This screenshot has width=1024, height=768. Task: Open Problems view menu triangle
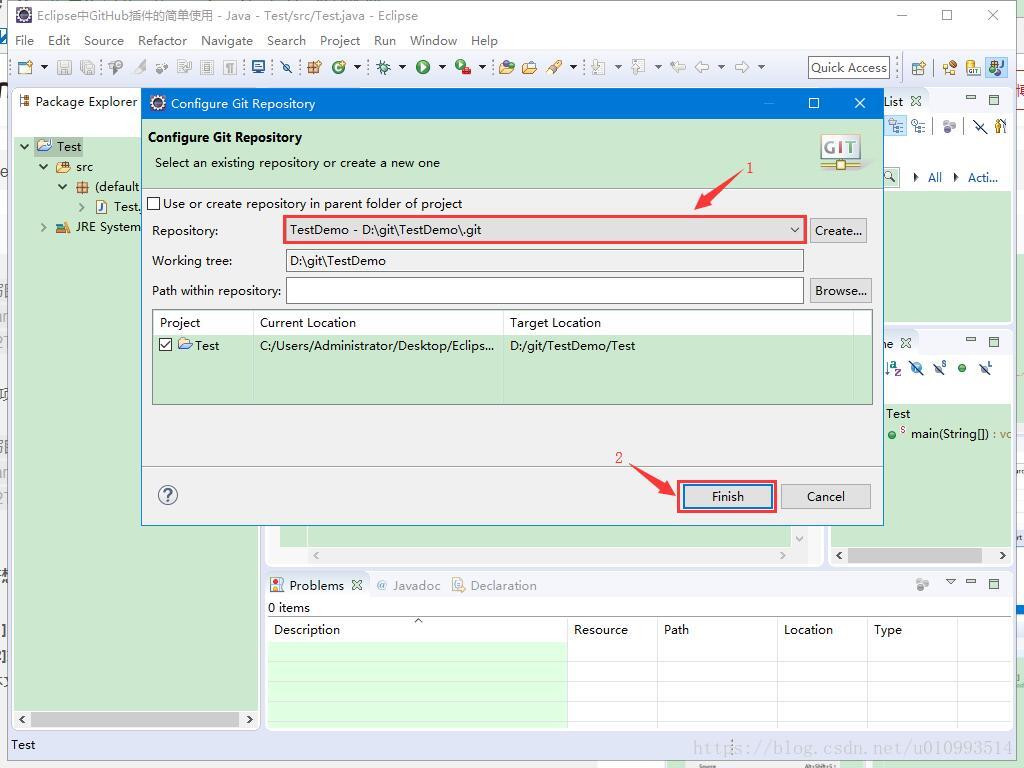point(951,582)
